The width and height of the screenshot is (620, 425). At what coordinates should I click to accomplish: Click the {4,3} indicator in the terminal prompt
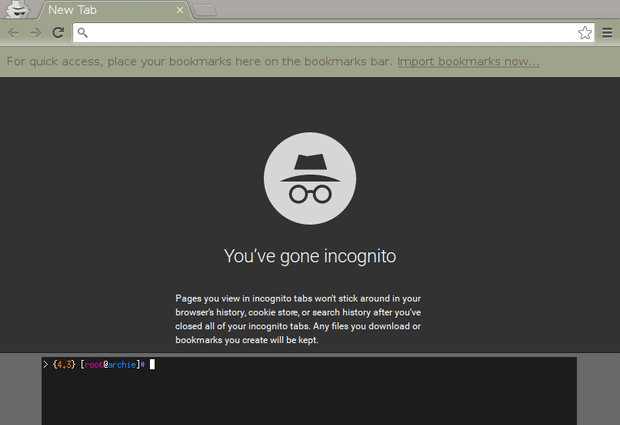pos(63,365)
